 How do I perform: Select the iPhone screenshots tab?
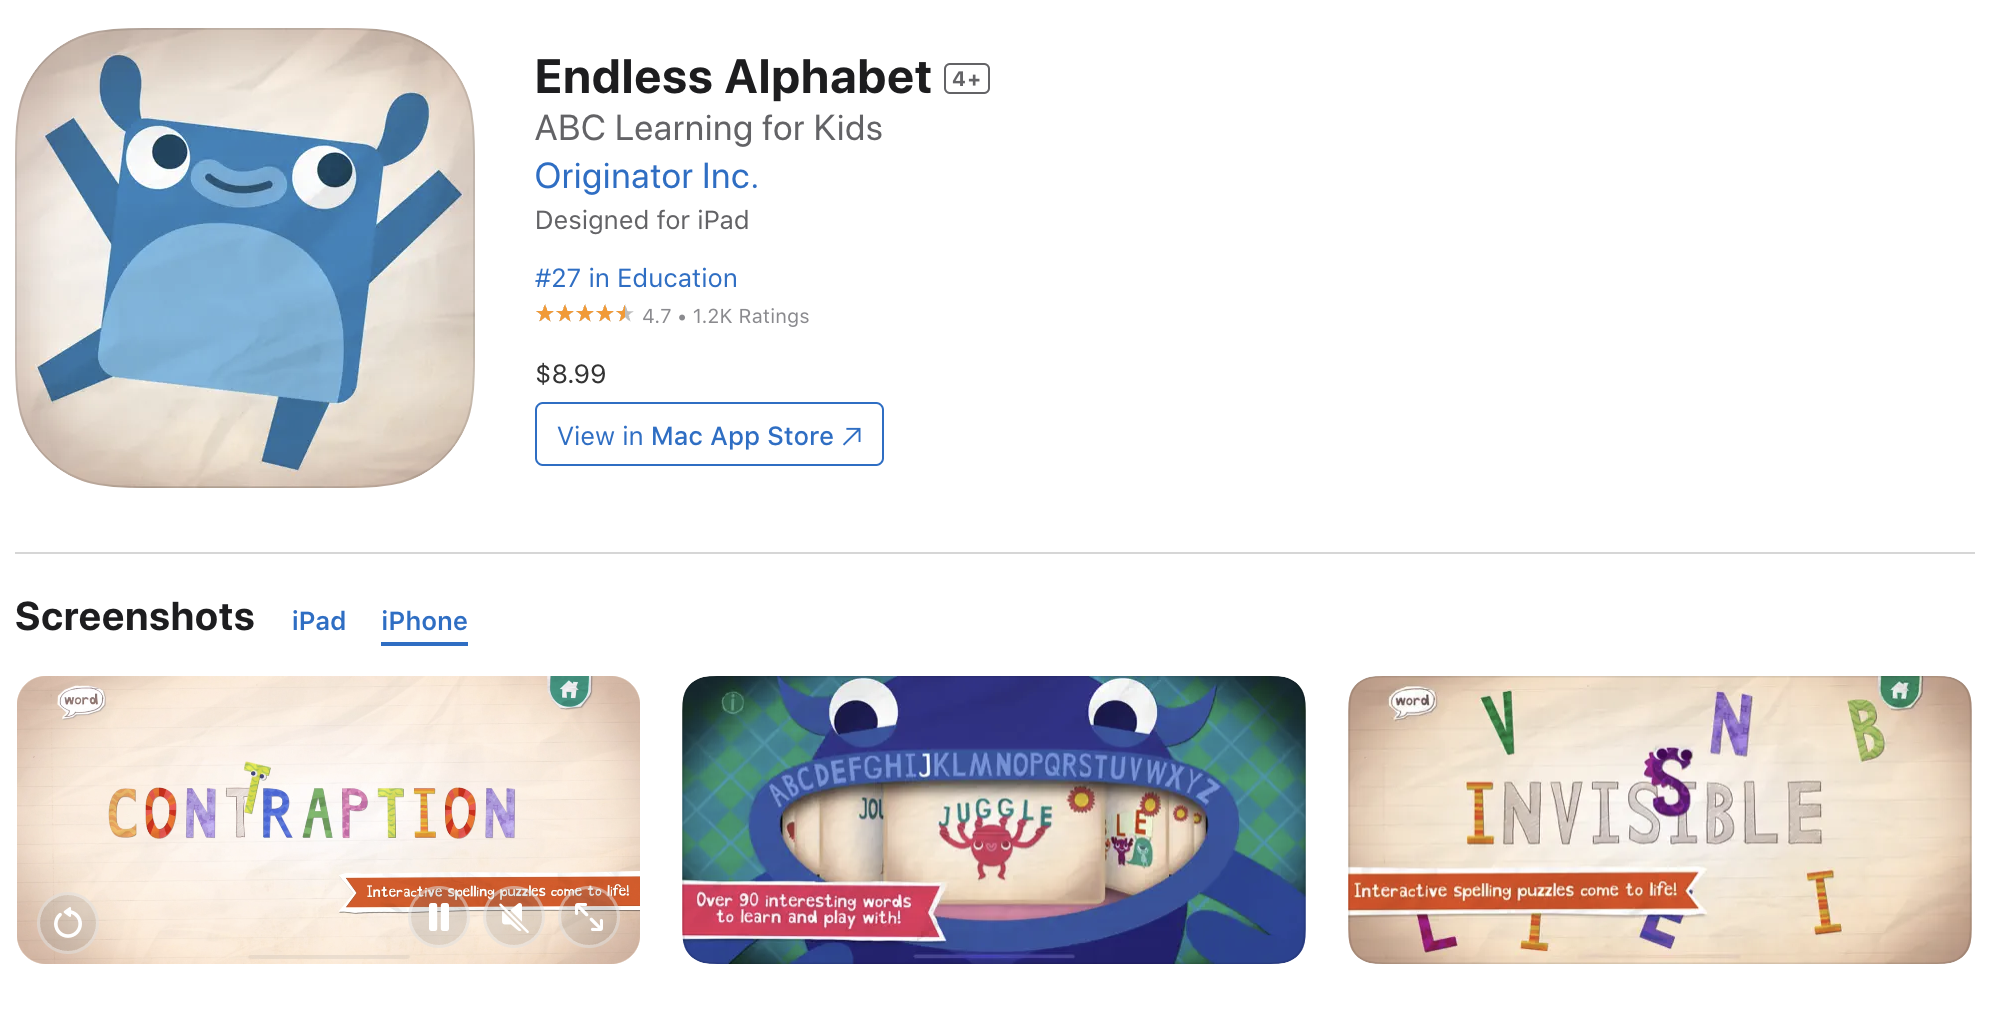pos(424,621)
